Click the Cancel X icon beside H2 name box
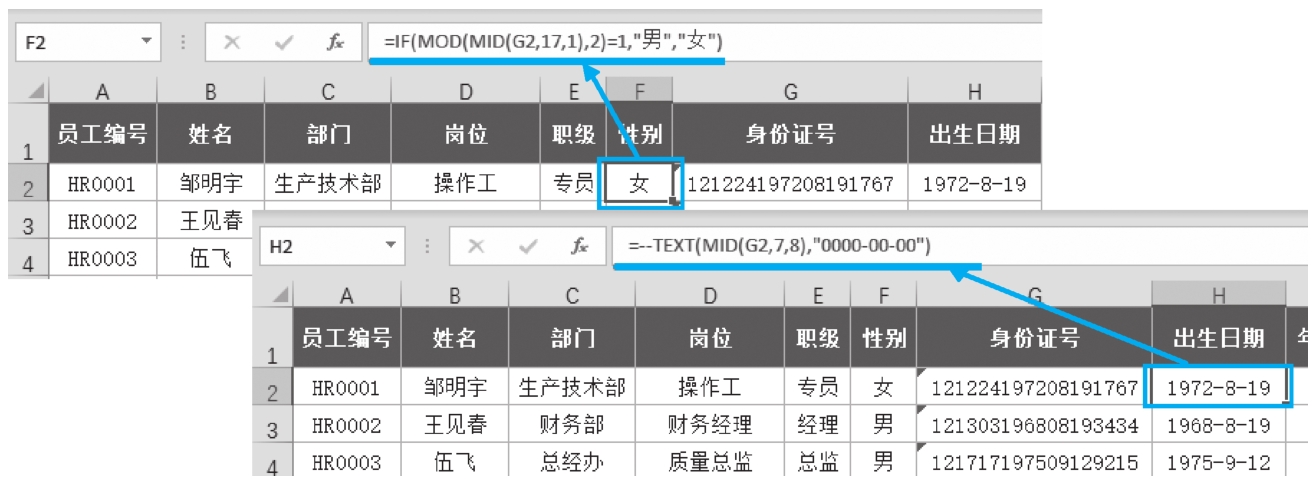The width and height of the screenshot is (1312, 479). (476, 246)
